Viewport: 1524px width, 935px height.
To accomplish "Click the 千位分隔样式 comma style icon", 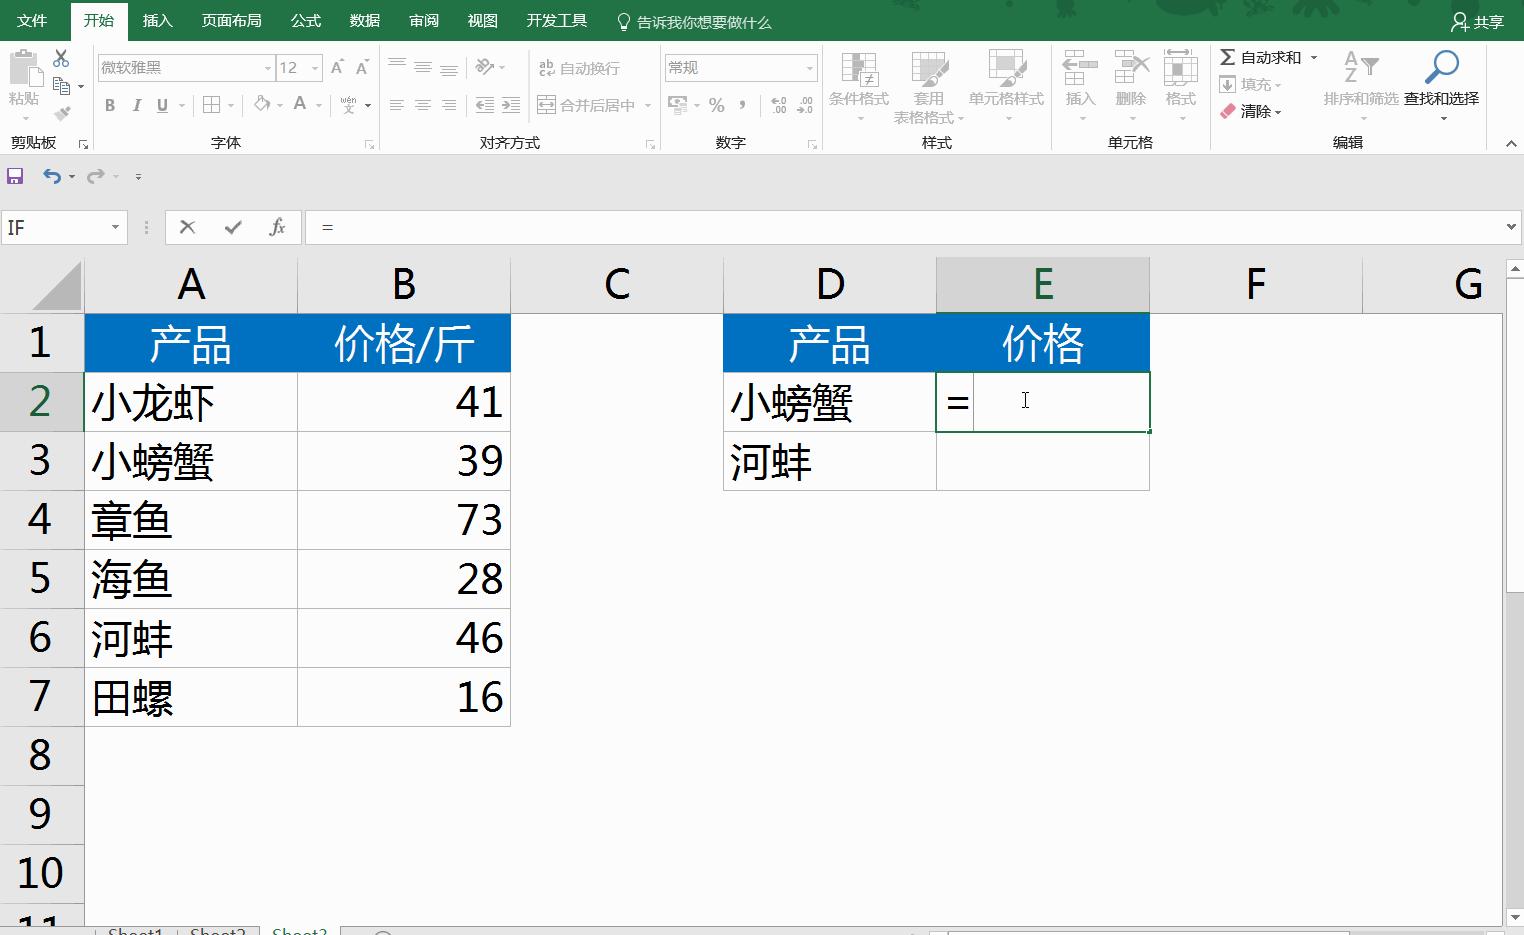I will (x=740, y=103).
